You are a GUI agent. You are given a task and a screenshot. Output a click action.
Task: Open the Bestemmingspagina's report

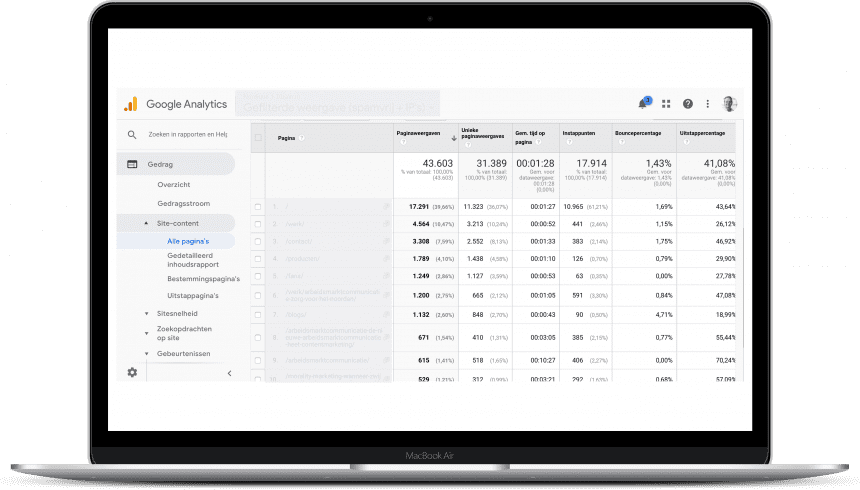coord(203,279)
